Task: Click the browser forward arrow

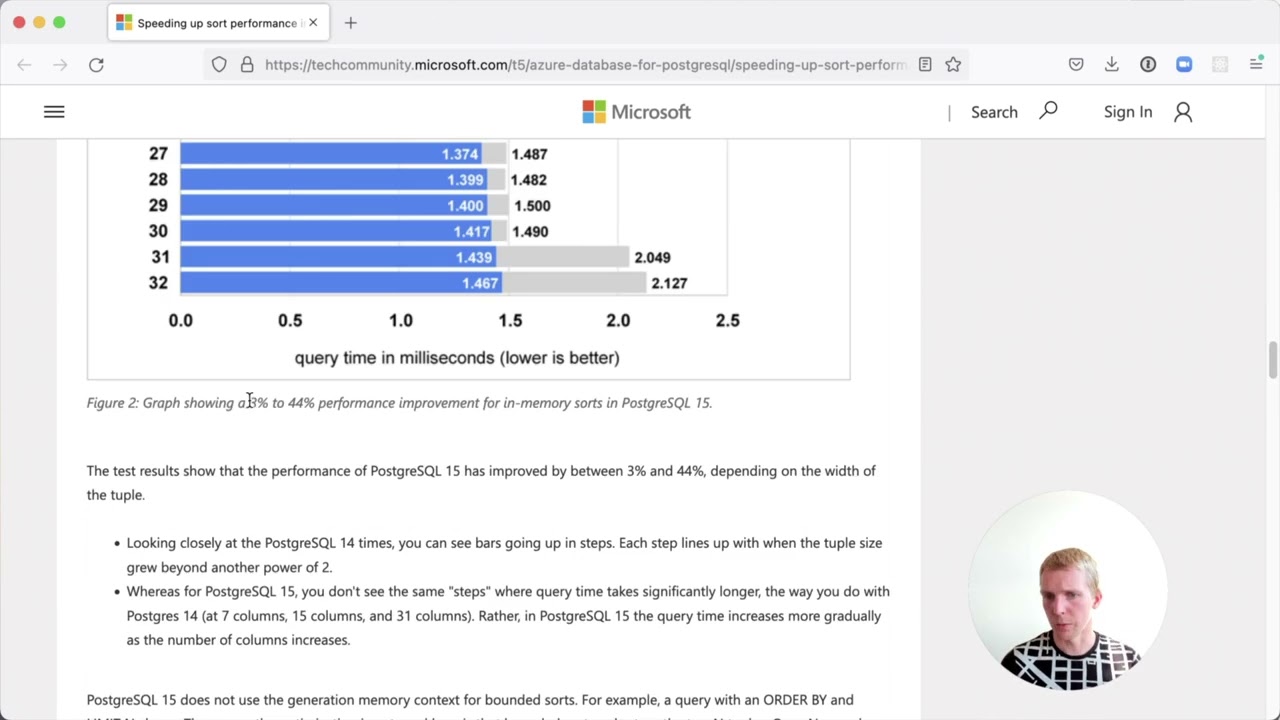Action: click(x=60, y=65)
